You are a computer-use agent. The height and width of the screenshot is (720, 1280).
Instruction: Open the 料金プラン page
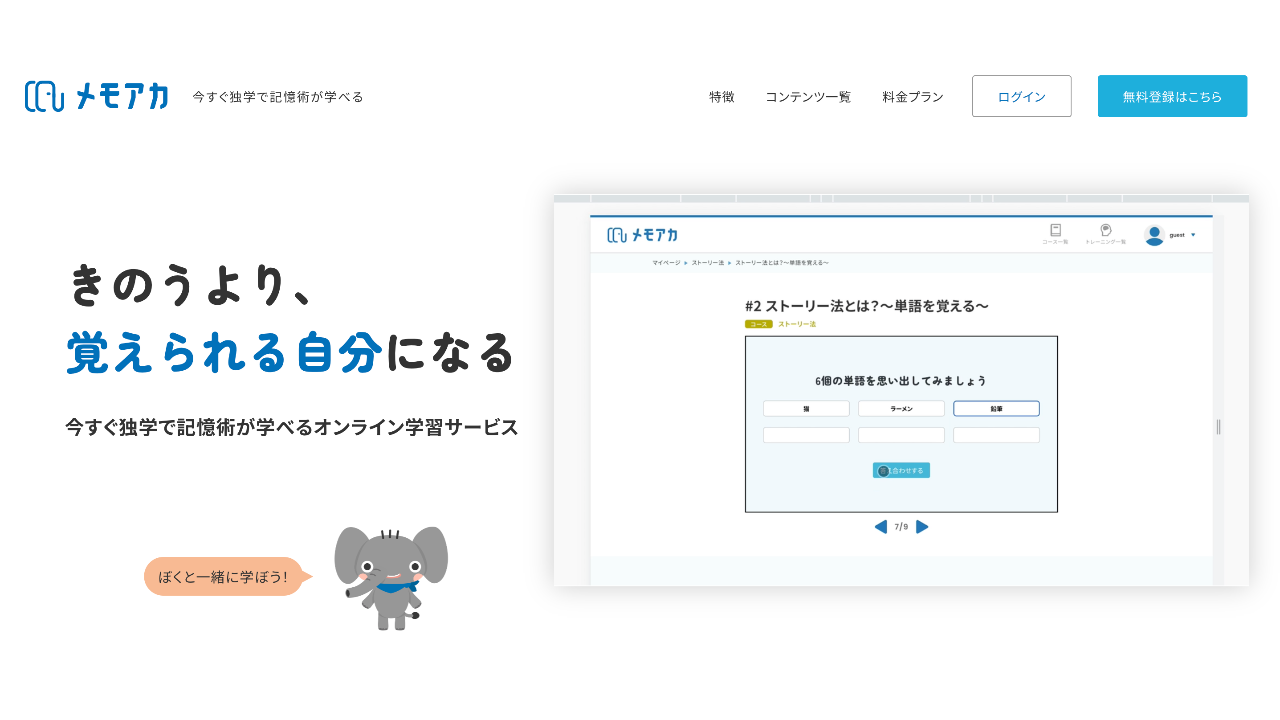pos(913,97)
